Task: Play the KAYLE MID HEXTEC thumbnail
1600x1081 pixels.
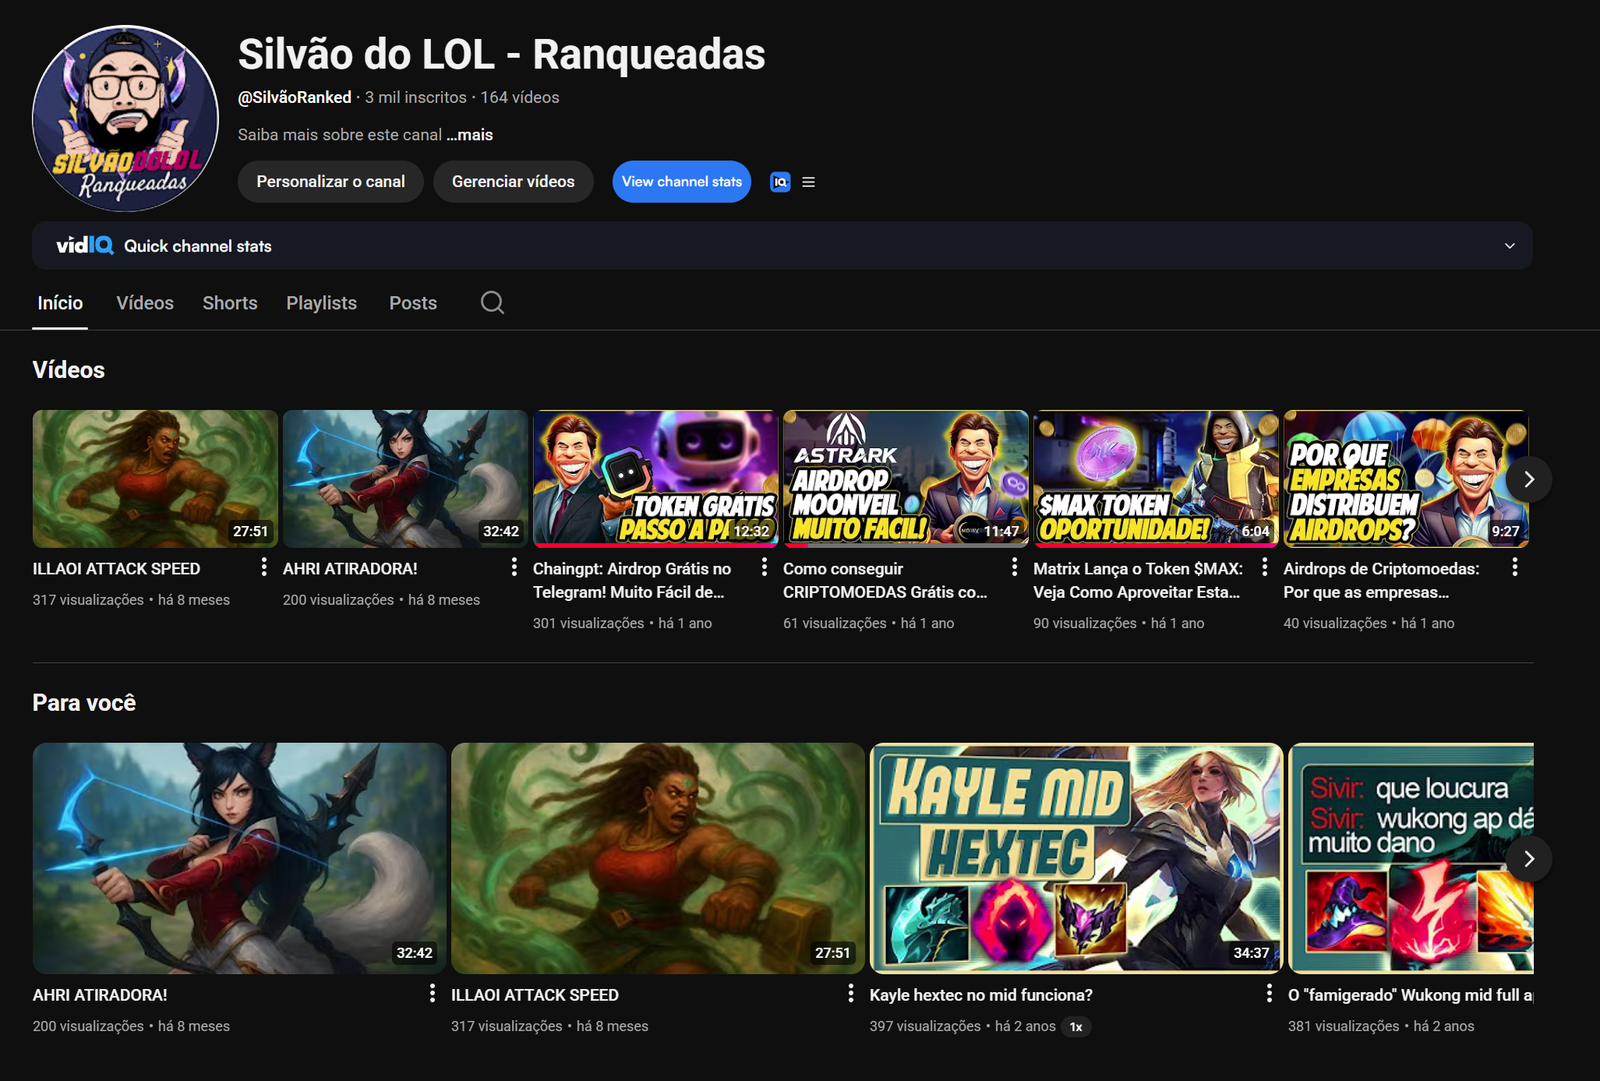Action: coord(1076,858)
